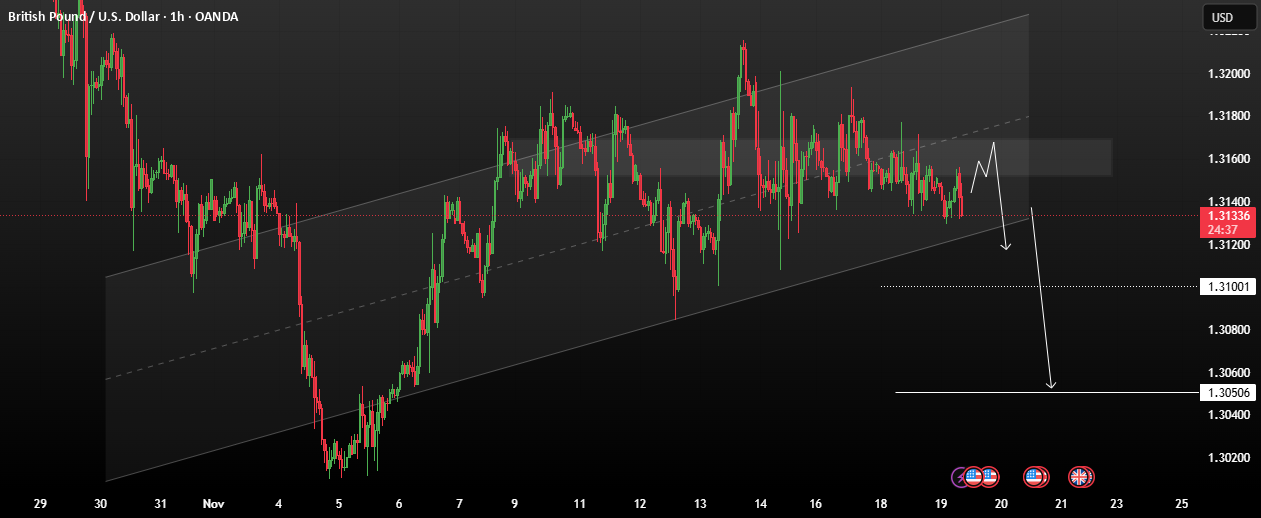Screen dimensions: 1261x518
Task: Select the dashed channel midline
Action: point(567,248)
